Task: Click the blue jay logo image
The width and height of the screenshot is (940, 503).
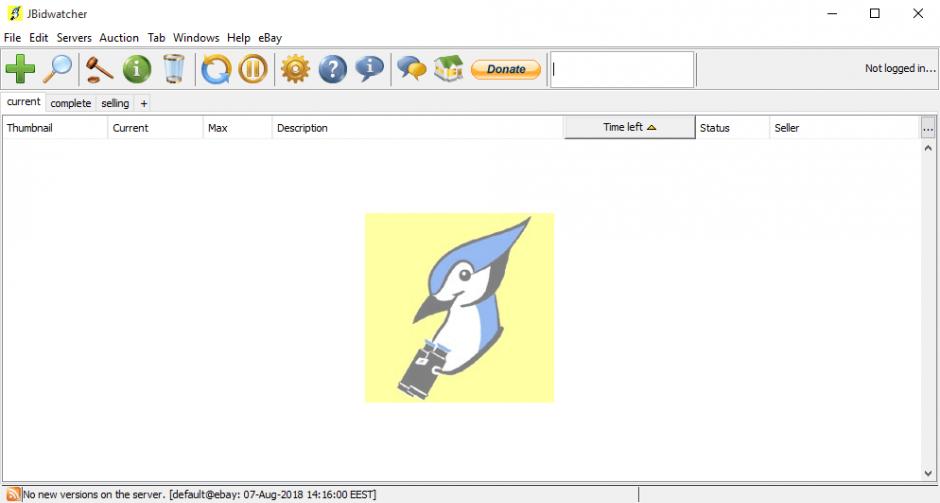Action: [x=460, y=308]
